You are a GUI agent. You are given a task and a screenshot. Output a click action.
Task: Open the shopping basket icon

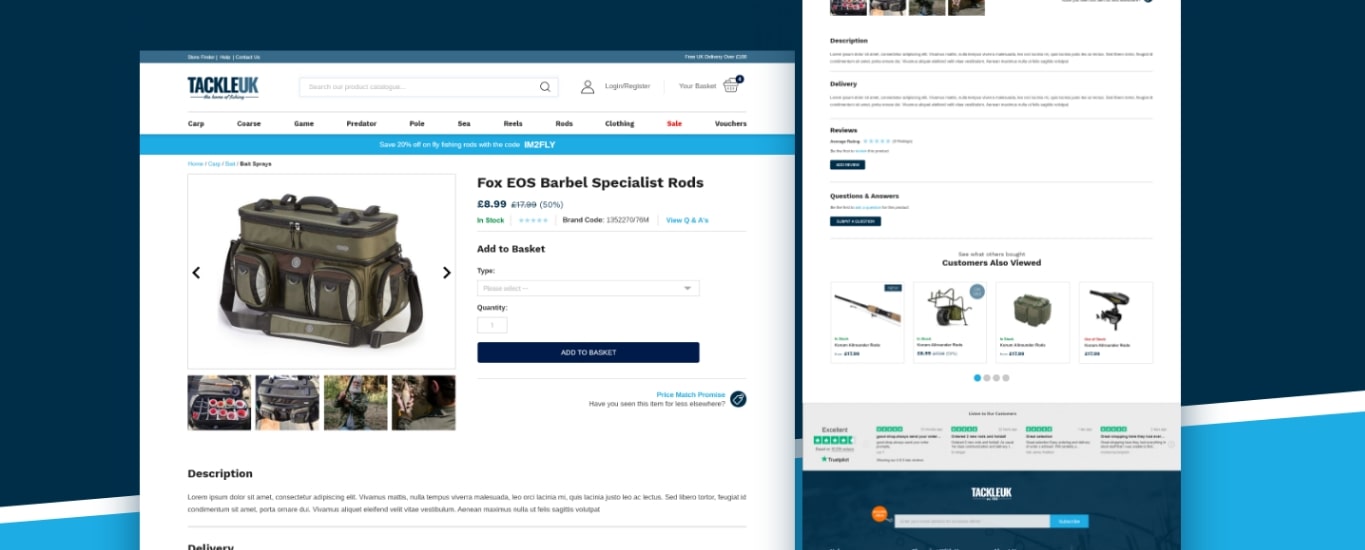(731, 86)
